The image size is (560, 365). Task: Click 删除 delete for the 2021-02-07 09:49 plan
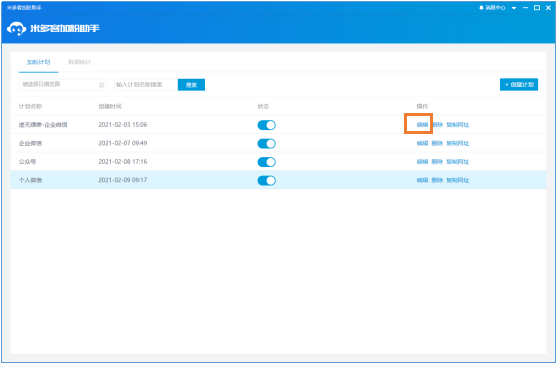point(437,143)
